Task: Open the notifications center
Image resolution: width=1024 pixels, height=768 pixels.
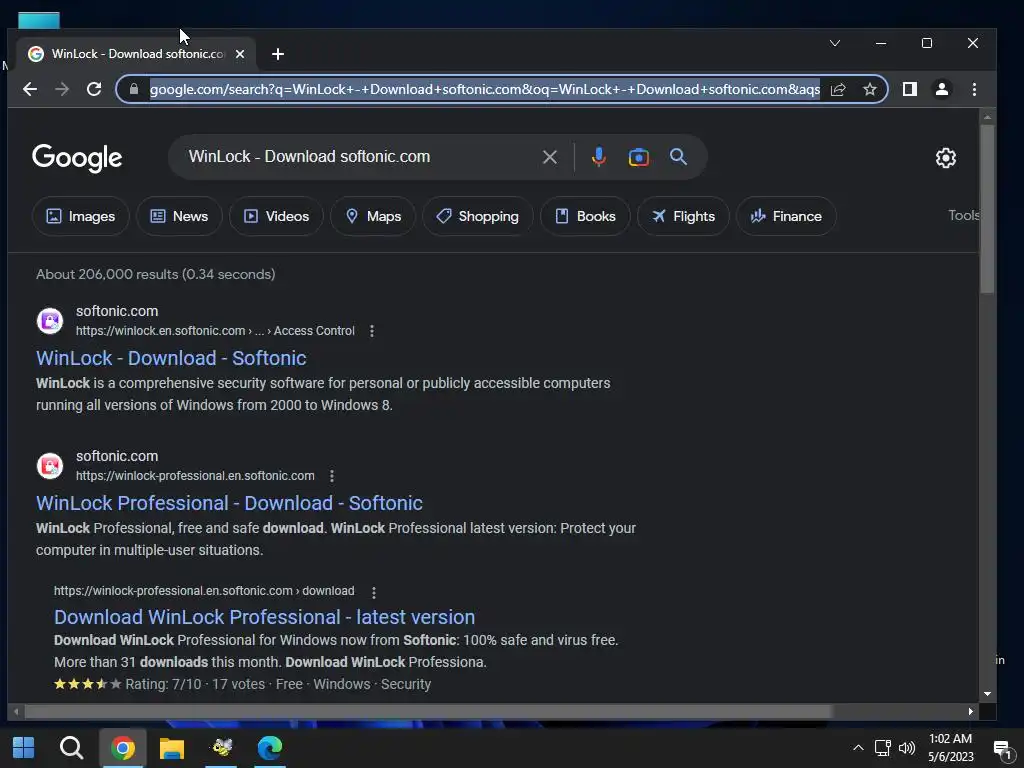Action: [x=1002, y=749]
